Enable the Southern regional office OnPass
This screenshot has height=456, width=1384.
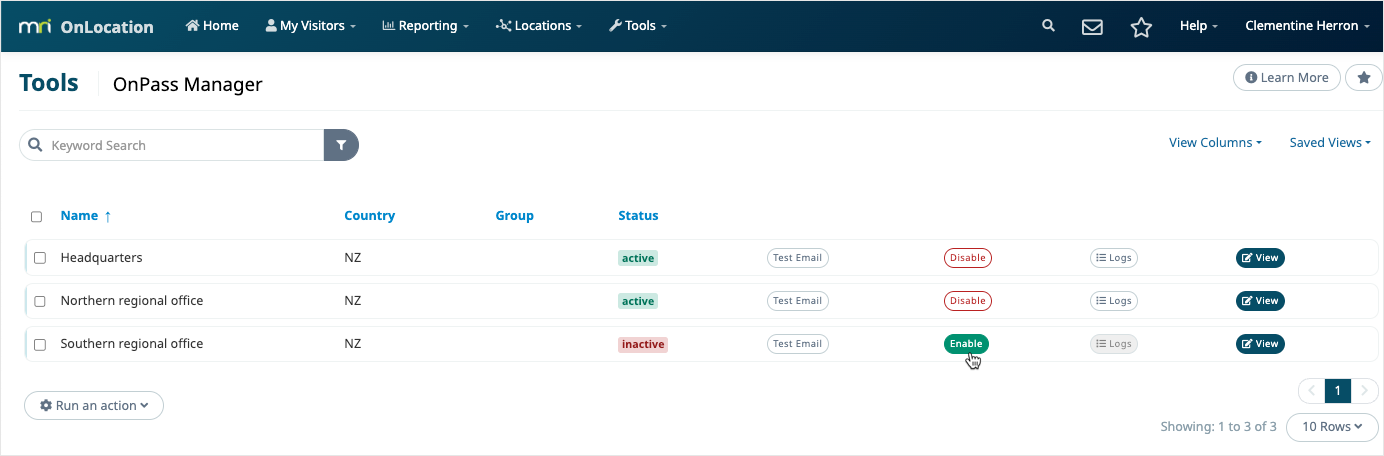(x=966, y=344)
